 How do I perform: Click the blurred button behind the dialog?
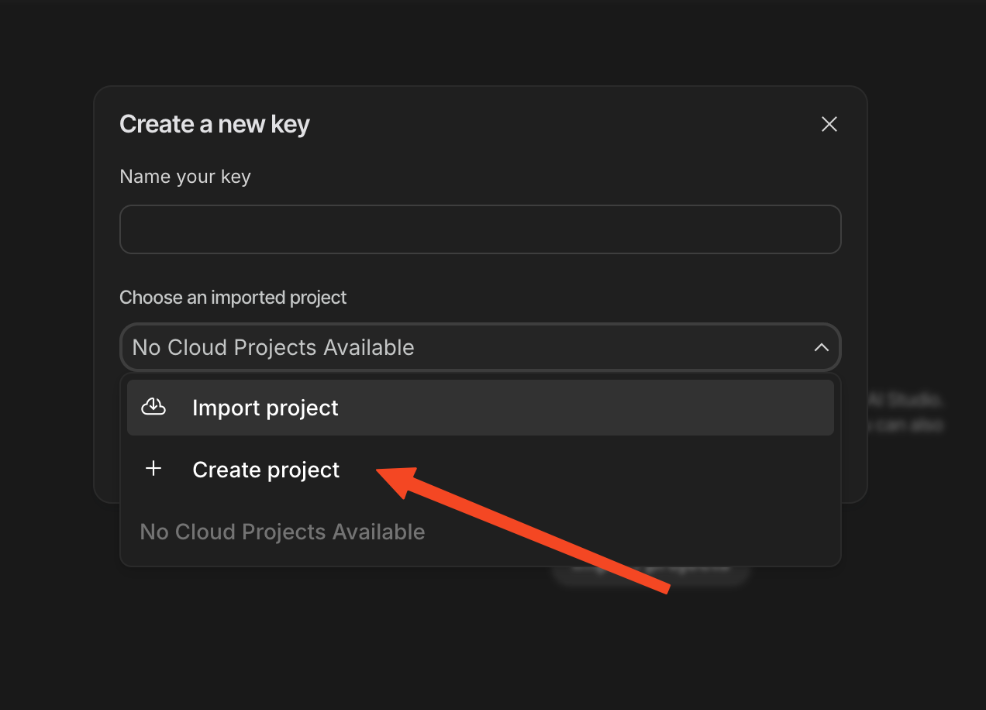point(650,572)
